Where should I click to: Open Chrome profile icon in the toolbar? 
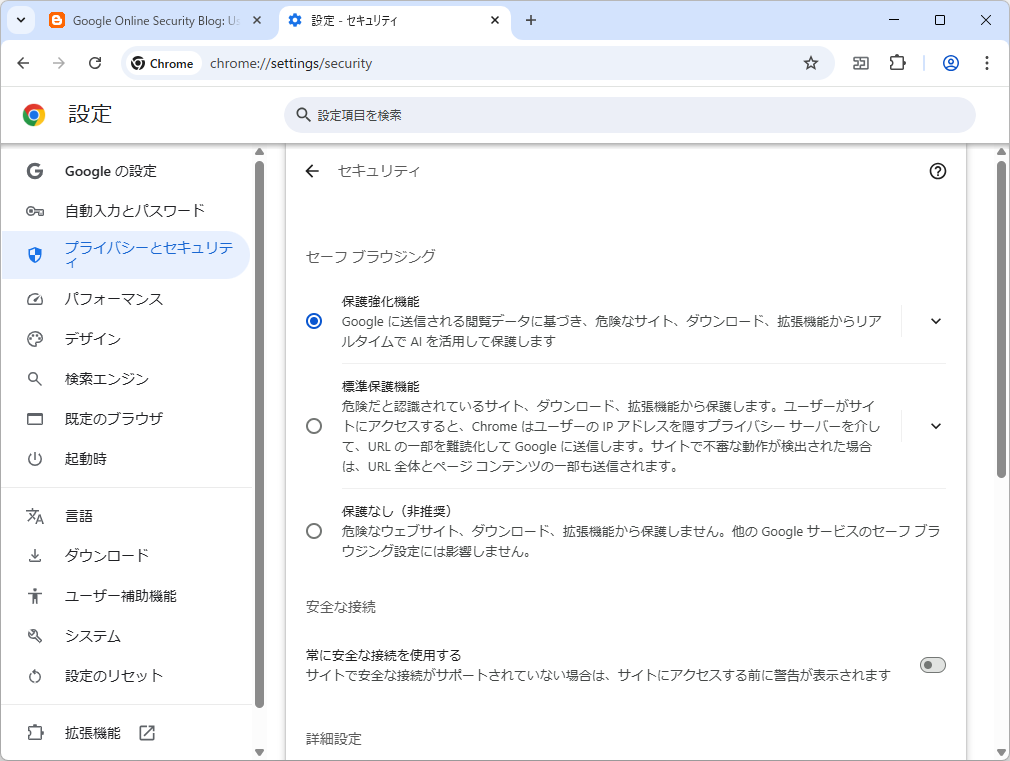(950, 62)
